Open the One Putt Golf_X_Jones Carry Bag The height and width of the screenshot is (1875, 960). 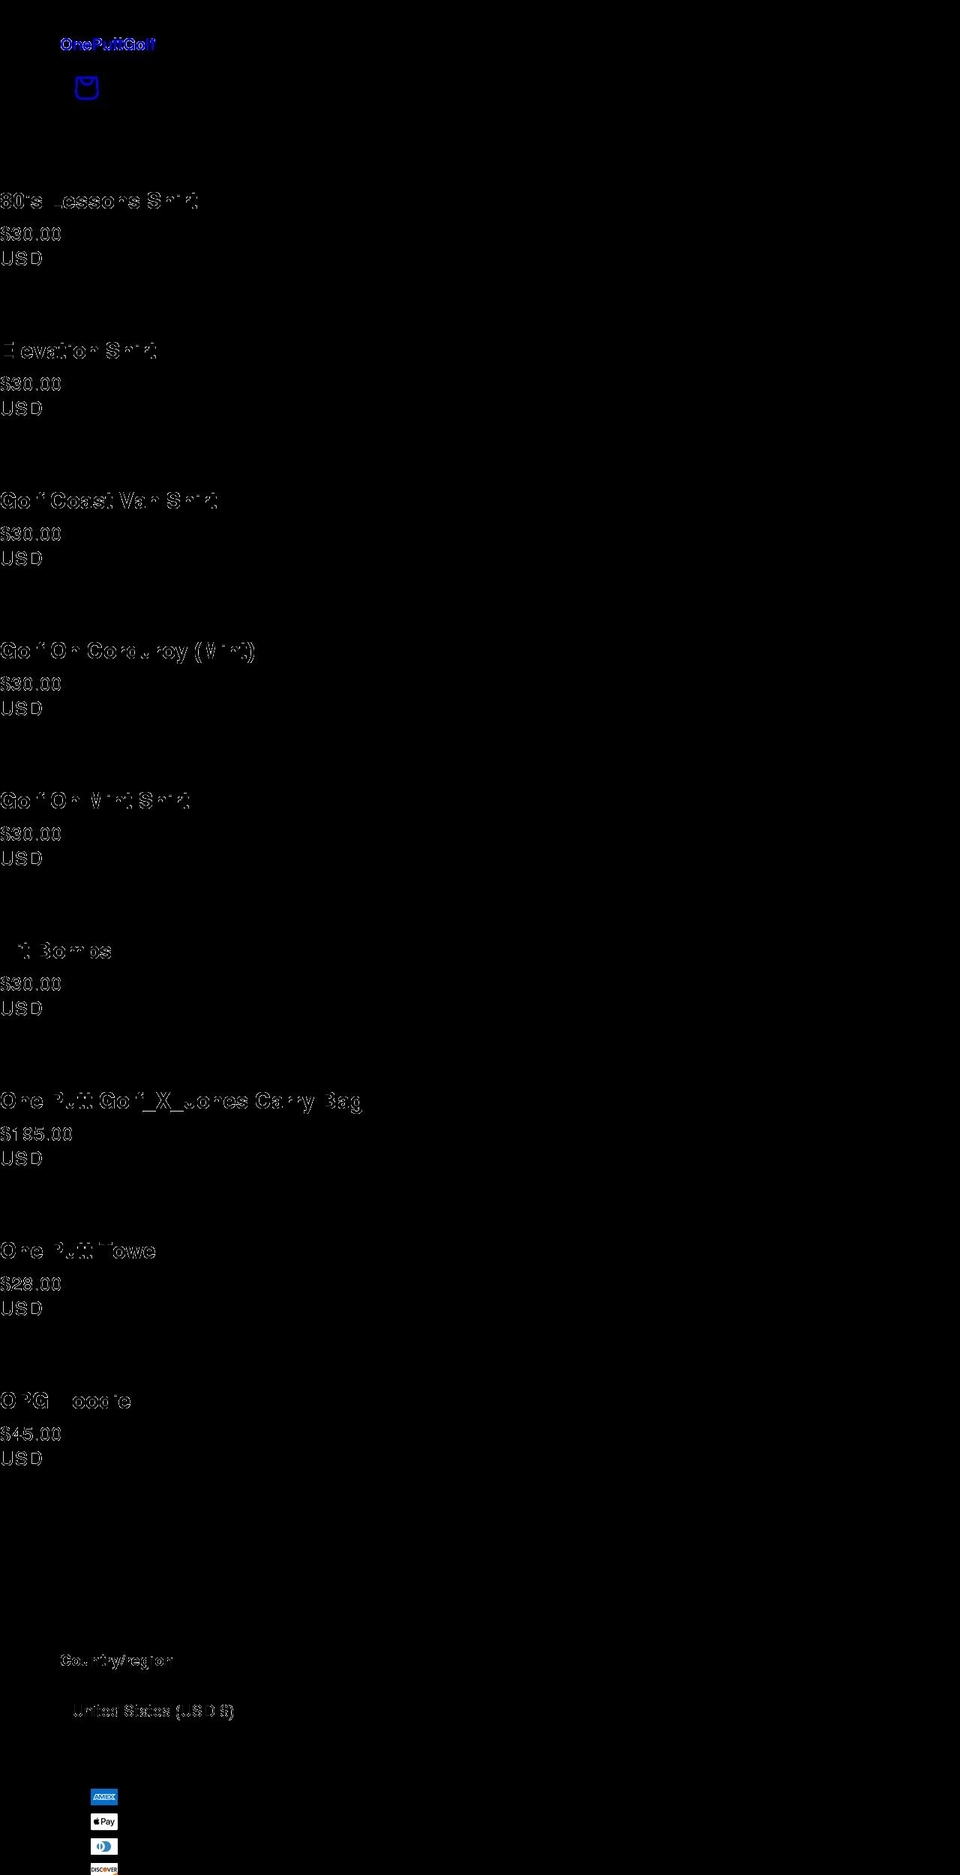pyautogui.click(x=181, y=1101)
